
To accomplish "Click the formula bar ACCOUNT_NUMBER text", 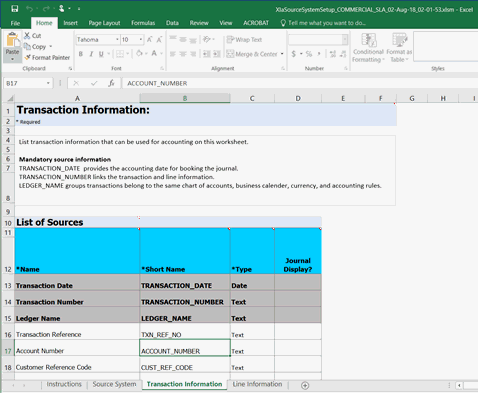I will point(157,83).
